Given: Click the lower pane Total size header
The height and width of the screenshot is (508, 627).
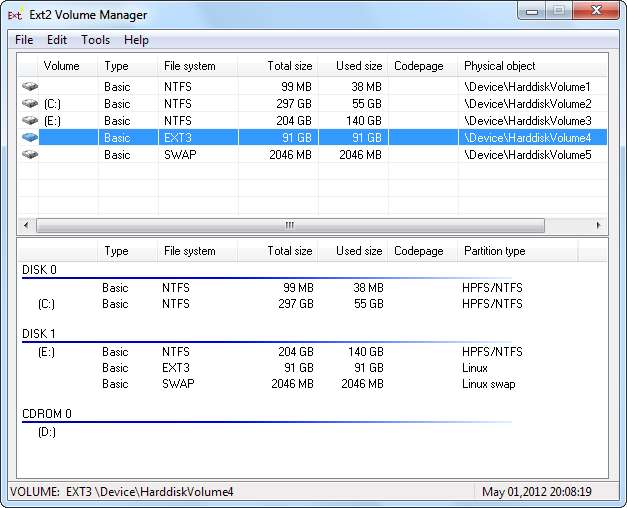Looking at the screenshot, I should [x=278, y=251].
